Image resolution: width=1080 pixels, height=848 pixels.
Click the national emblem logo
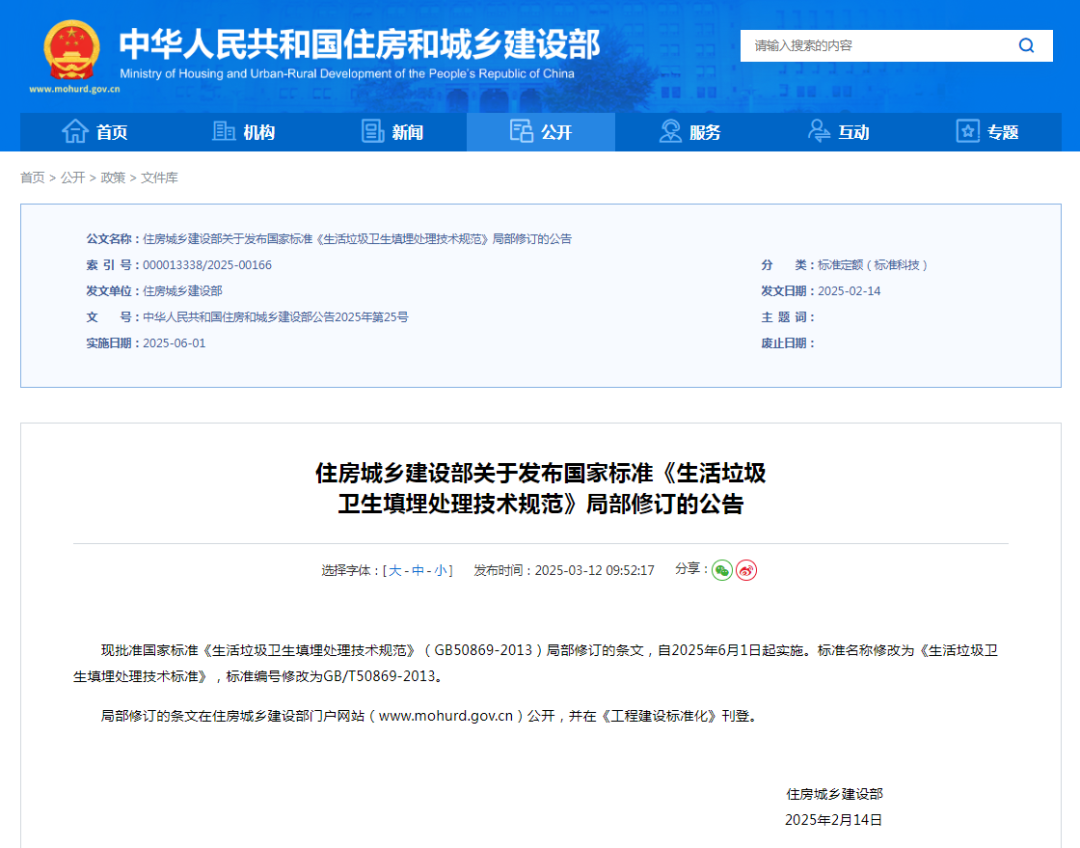pyautogui.click(x=71, y=50)
